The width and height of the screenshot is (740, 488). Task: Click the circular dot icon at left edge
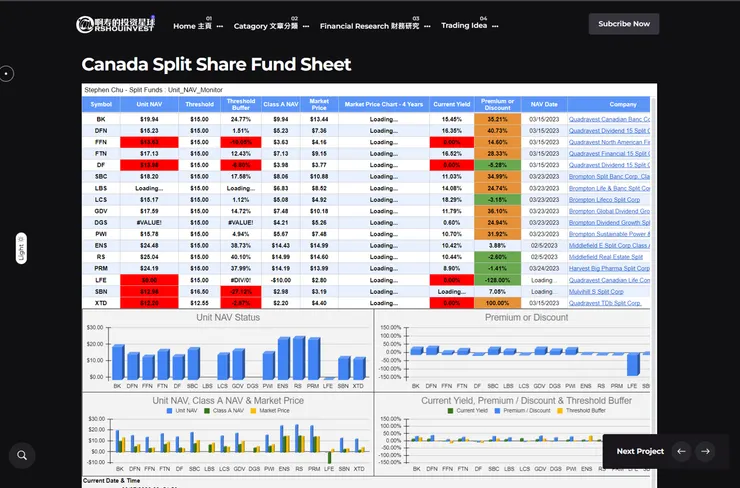[x=6, y=74]
